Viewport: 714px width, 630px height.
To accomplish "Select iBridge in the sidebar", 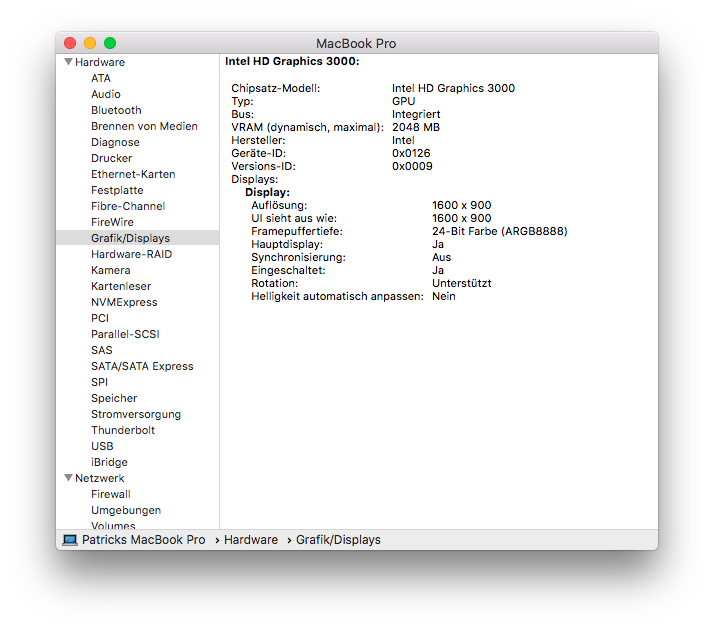I will tap(109, 462).
